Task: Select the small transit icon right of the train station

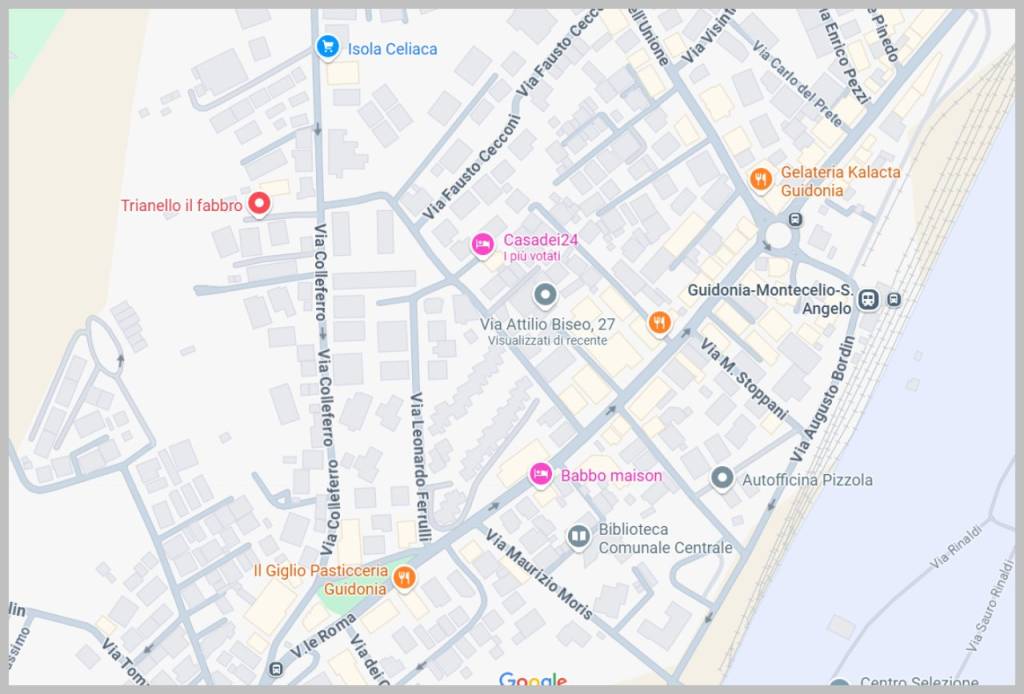Action: point(894,300)
